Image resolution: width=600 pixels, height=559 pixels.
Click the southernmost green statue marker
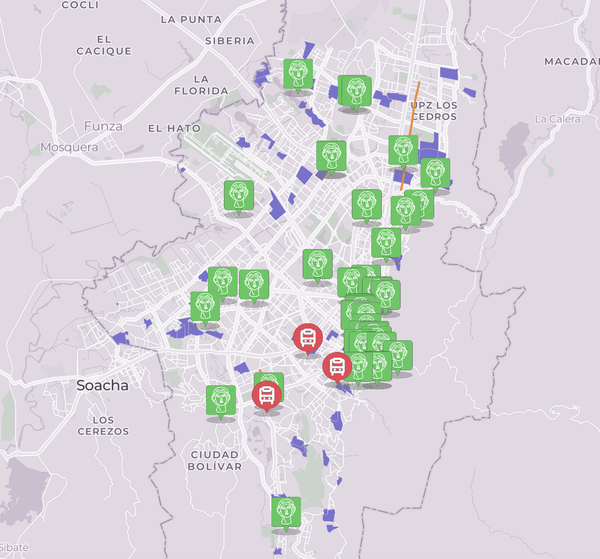[286, 511]
